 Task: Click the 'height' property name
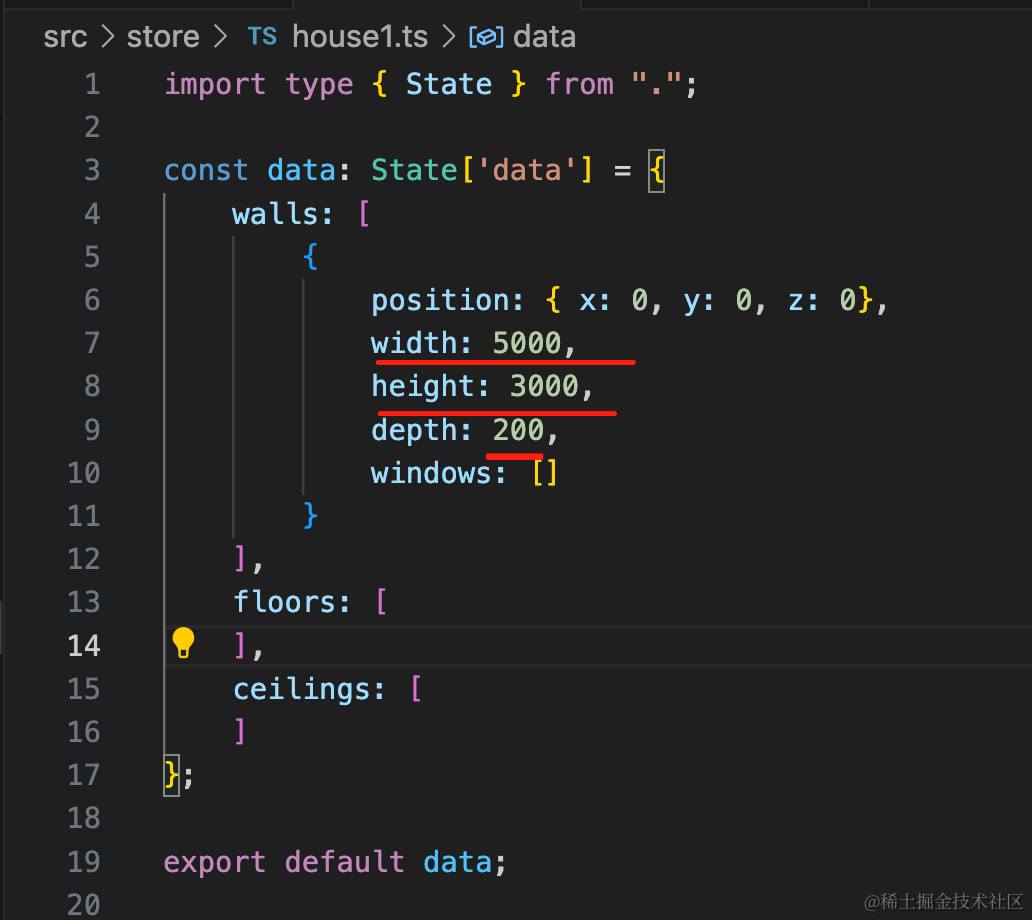click(x=423, y=386)
